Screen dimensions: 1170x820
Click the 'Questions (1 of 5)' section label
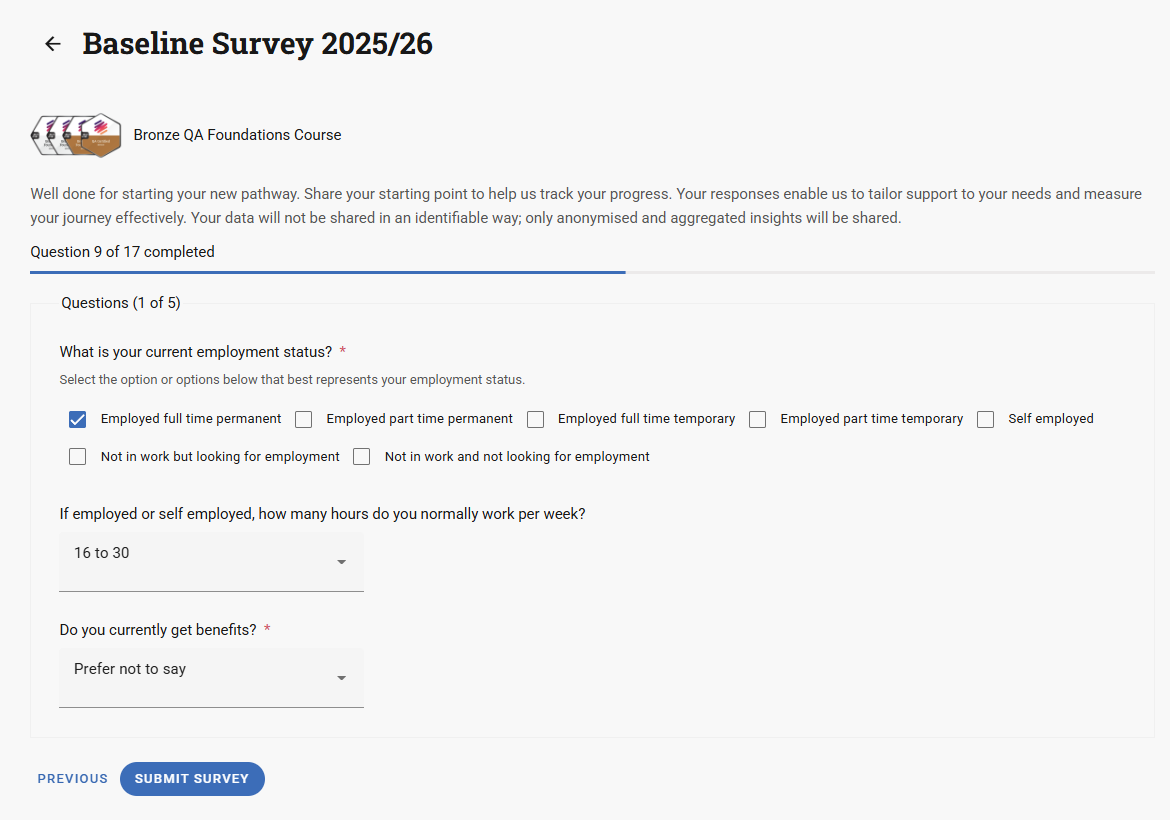[x=121, y=303]
